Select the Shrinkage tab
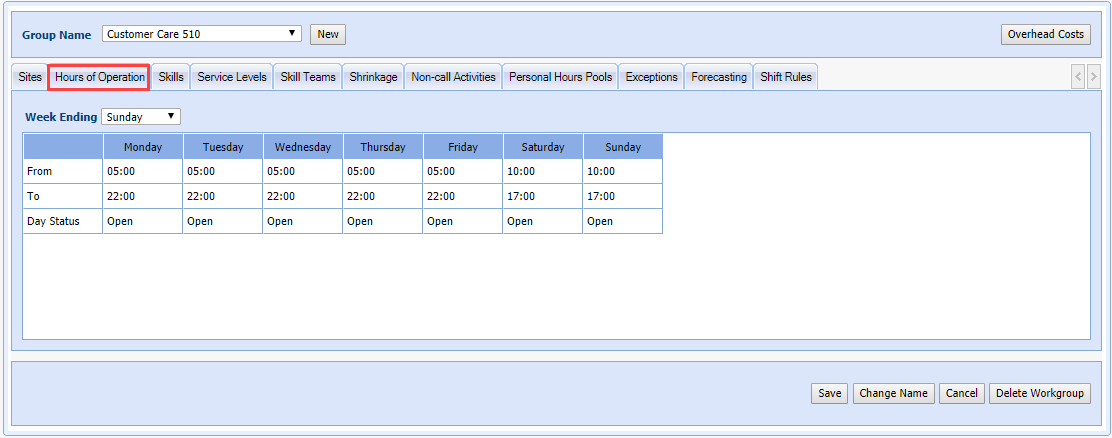 pos(373,77)
